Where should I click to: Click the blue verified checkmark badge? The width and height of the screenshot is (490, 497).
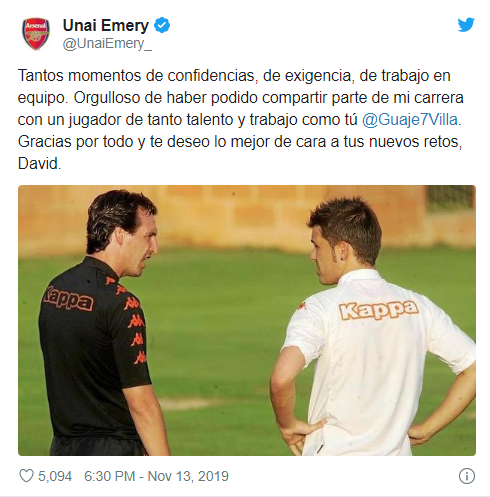162,25
